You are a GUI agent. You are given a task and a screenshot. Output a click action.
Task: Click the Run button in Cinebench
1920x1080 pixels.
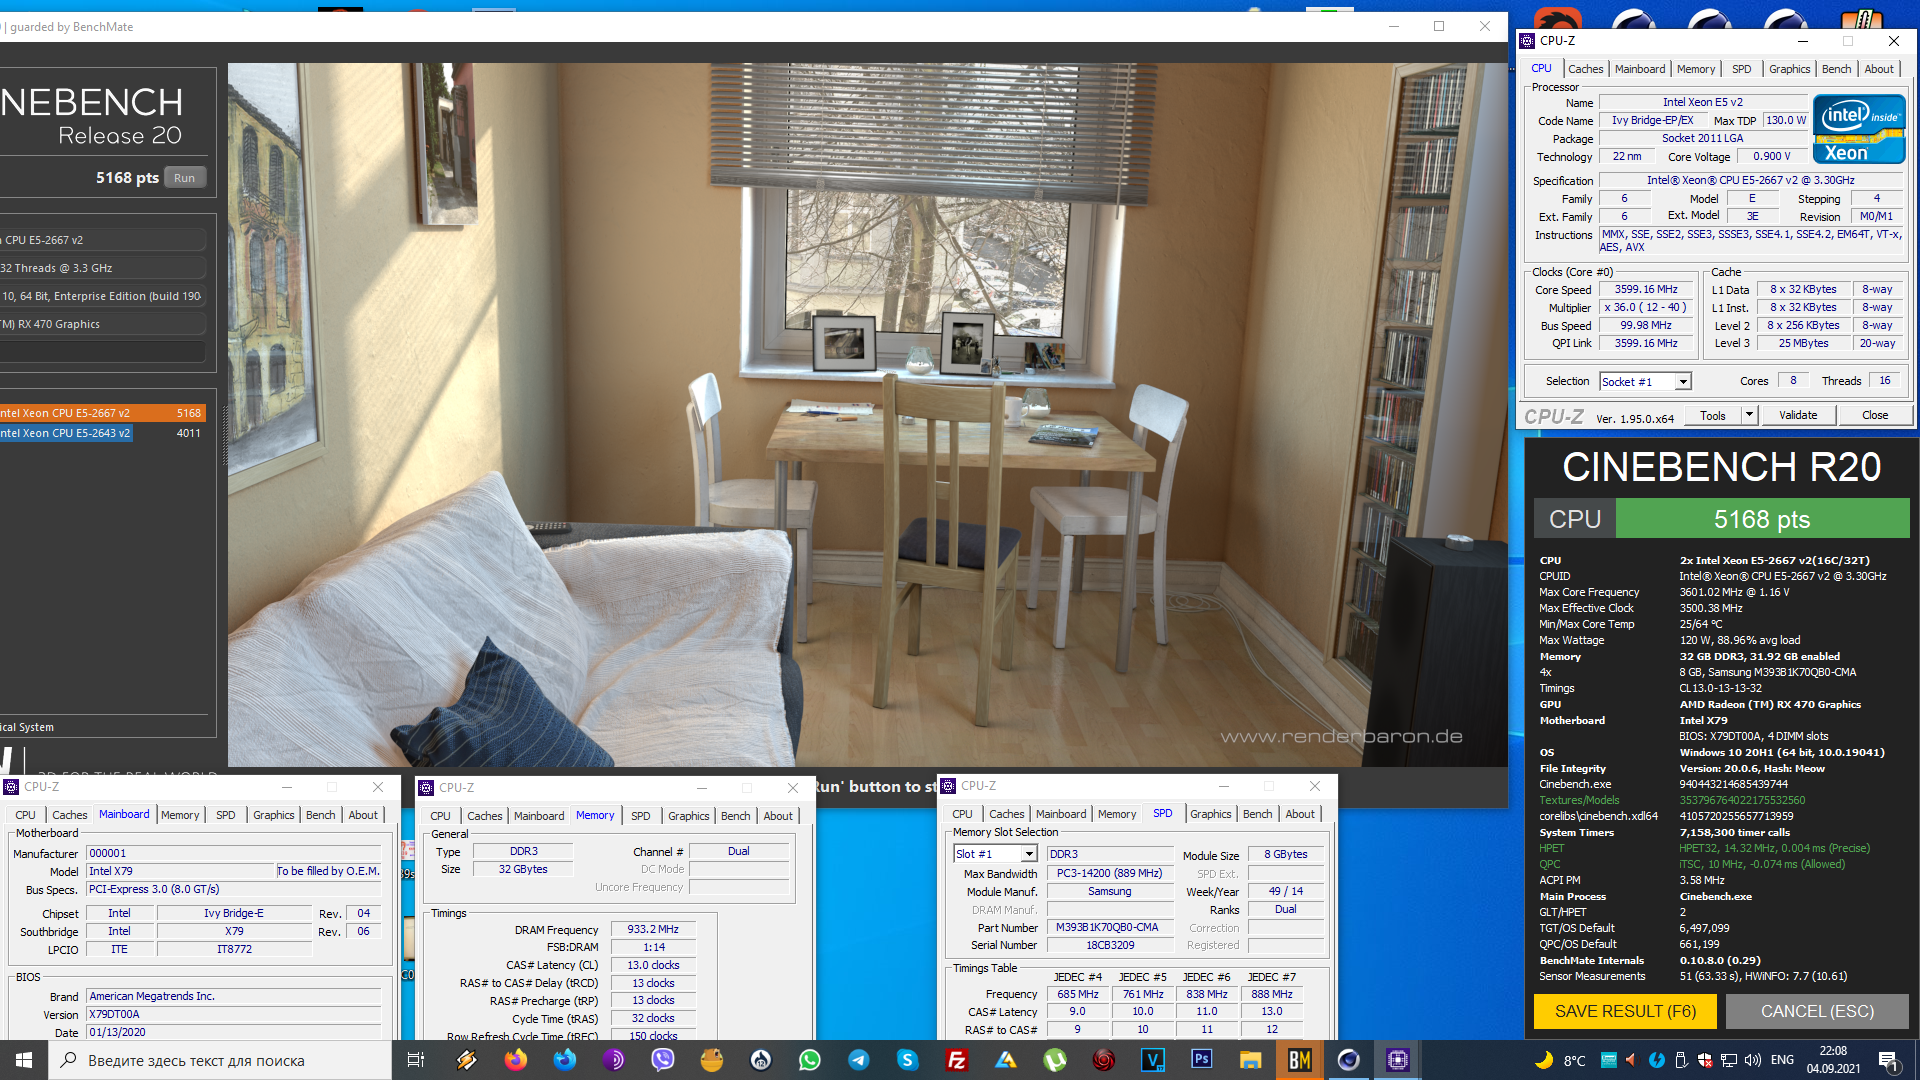184,178
